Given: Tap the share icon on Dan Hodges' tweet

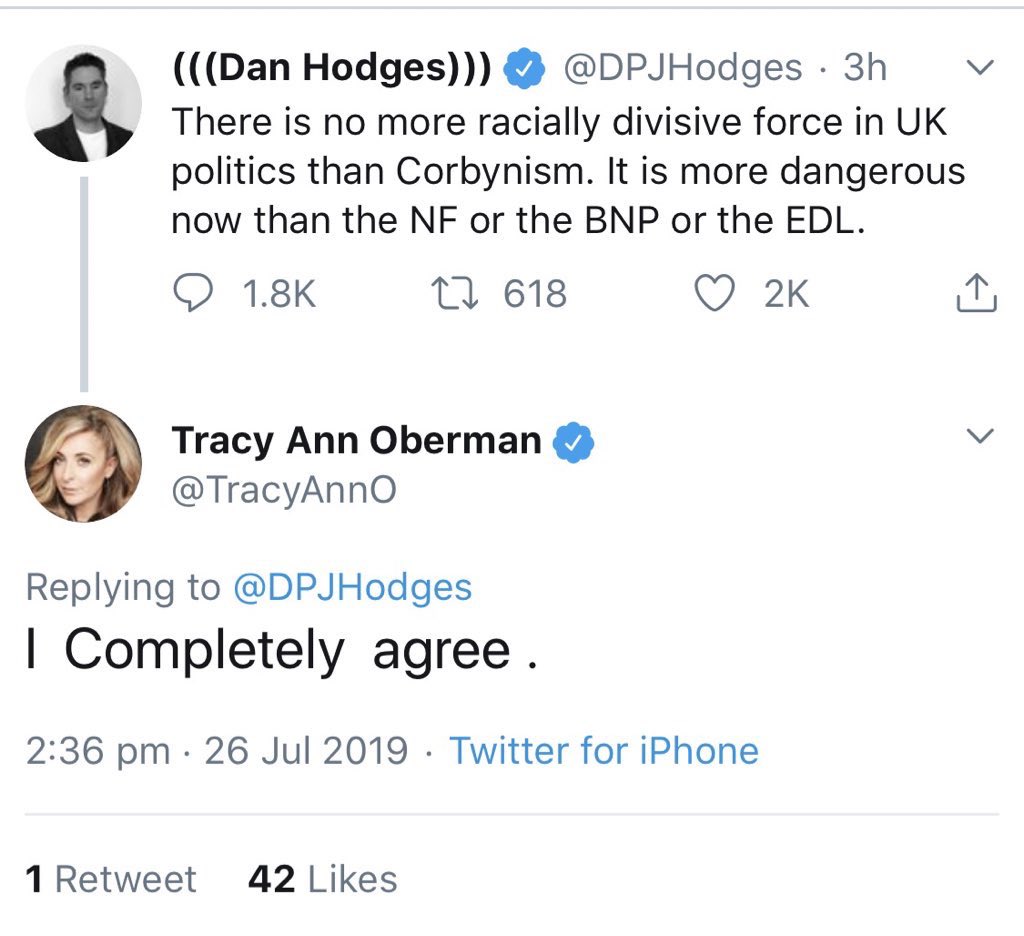Looking at the screenshot, I should (x=977, y=292).
